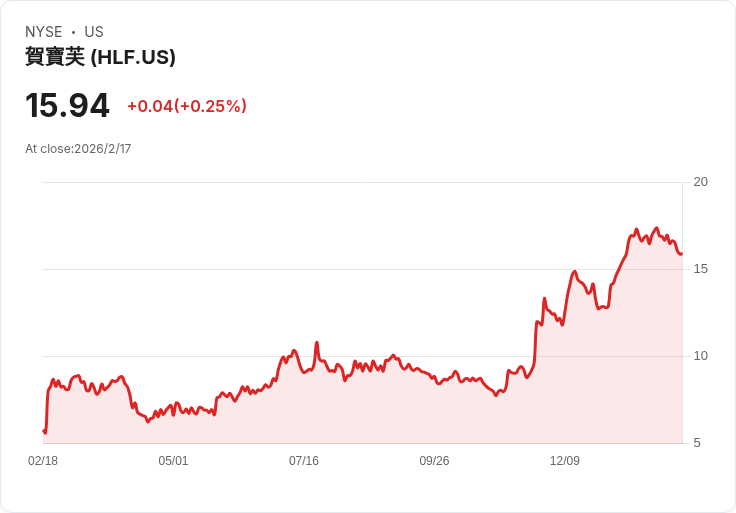Screen dimensions: 736x513
Task: Click the NYSE exchange label
Action: click(44, 32)
